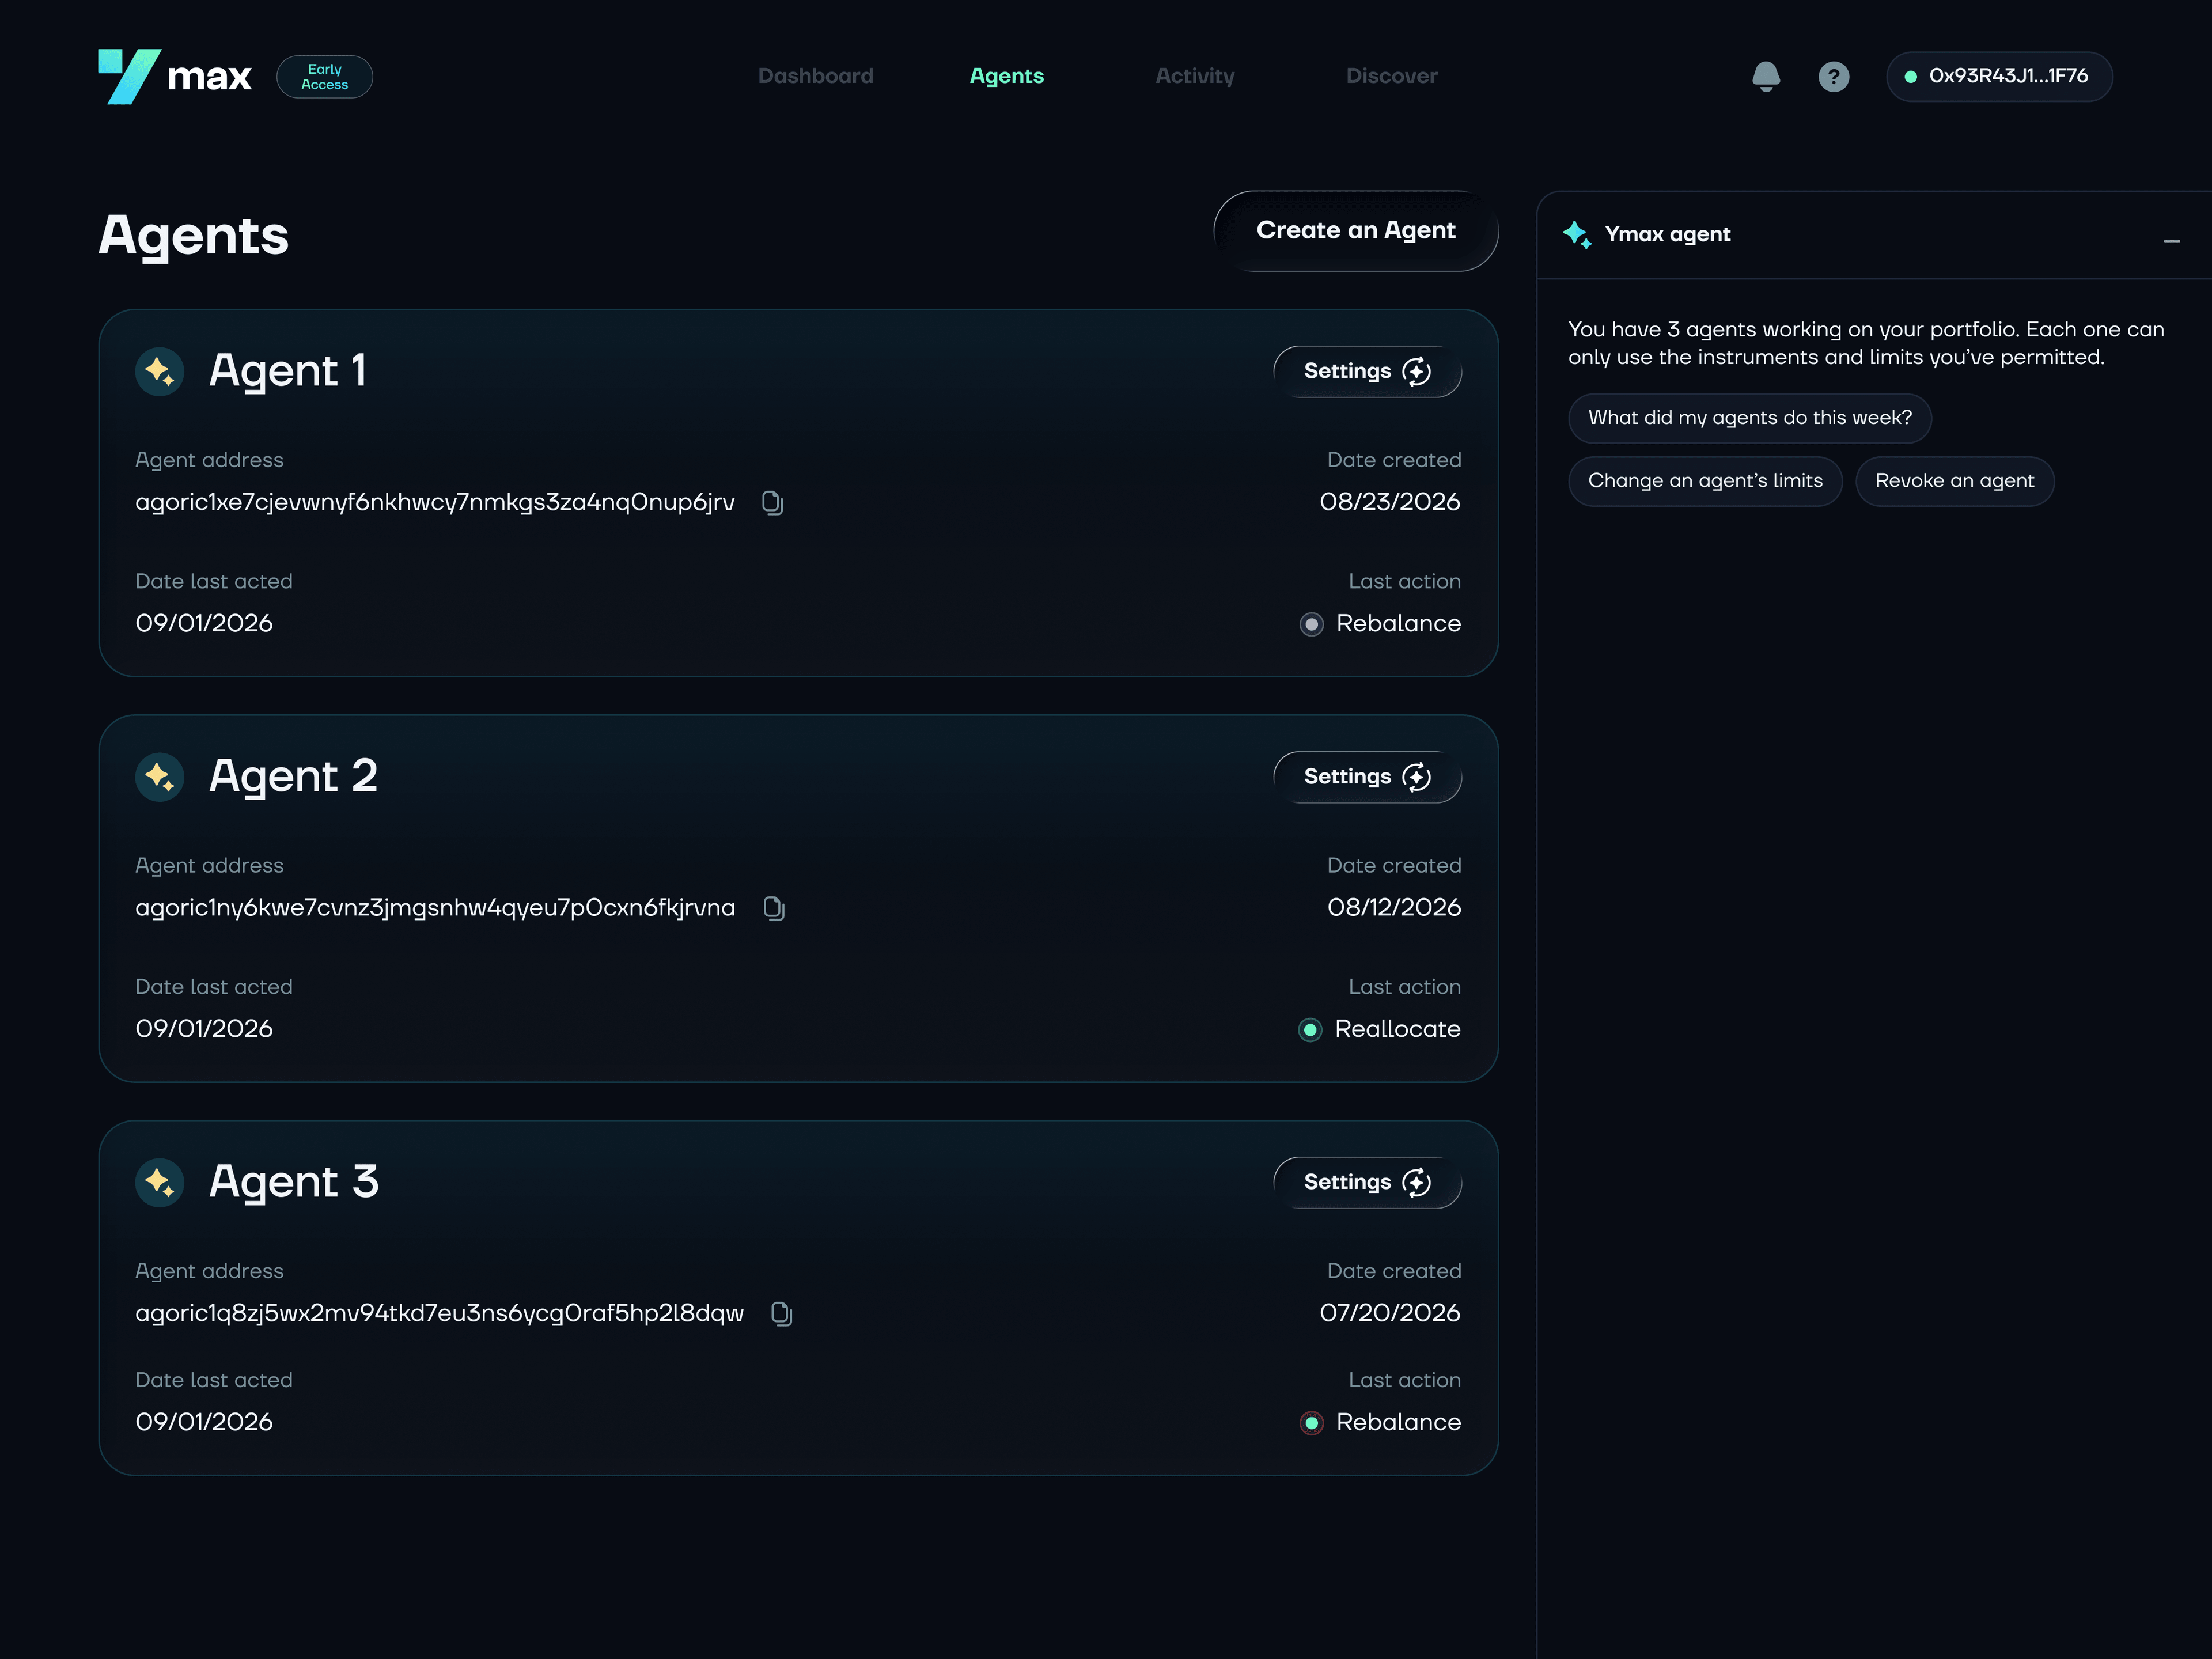
Task: Click Agent 3 Rebalance status dot
Action: 1311,1422
